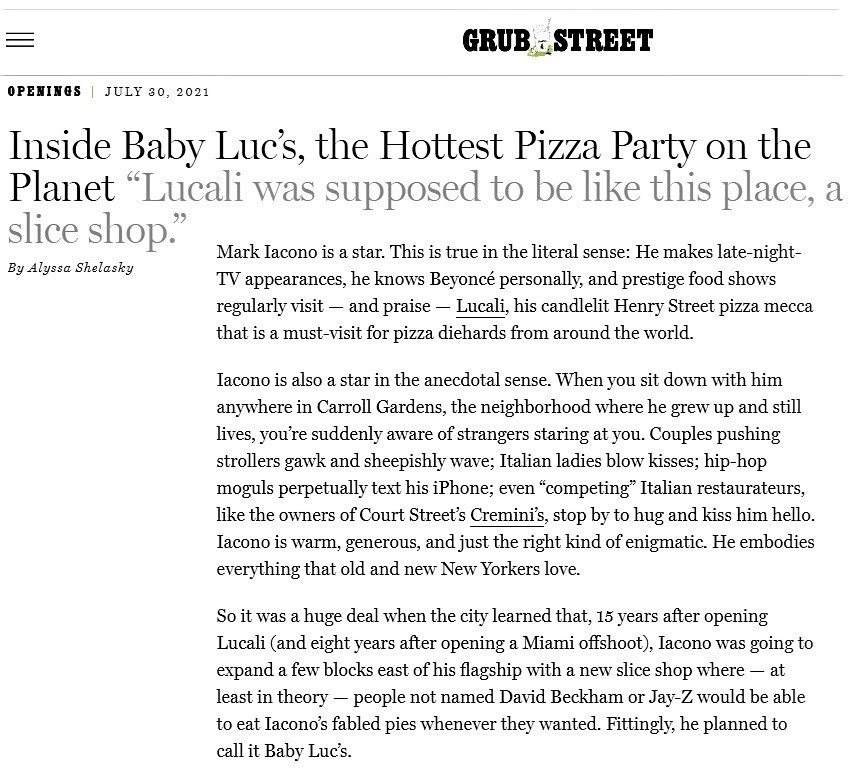Click 'call it Baby Luc's' closing line
Screen dimensions: 851x769
coord(284,750)
